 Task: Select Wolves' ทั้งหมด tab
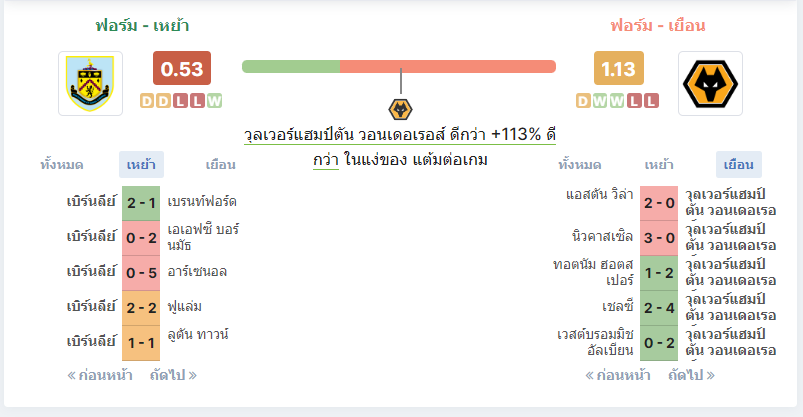[580, 165]
